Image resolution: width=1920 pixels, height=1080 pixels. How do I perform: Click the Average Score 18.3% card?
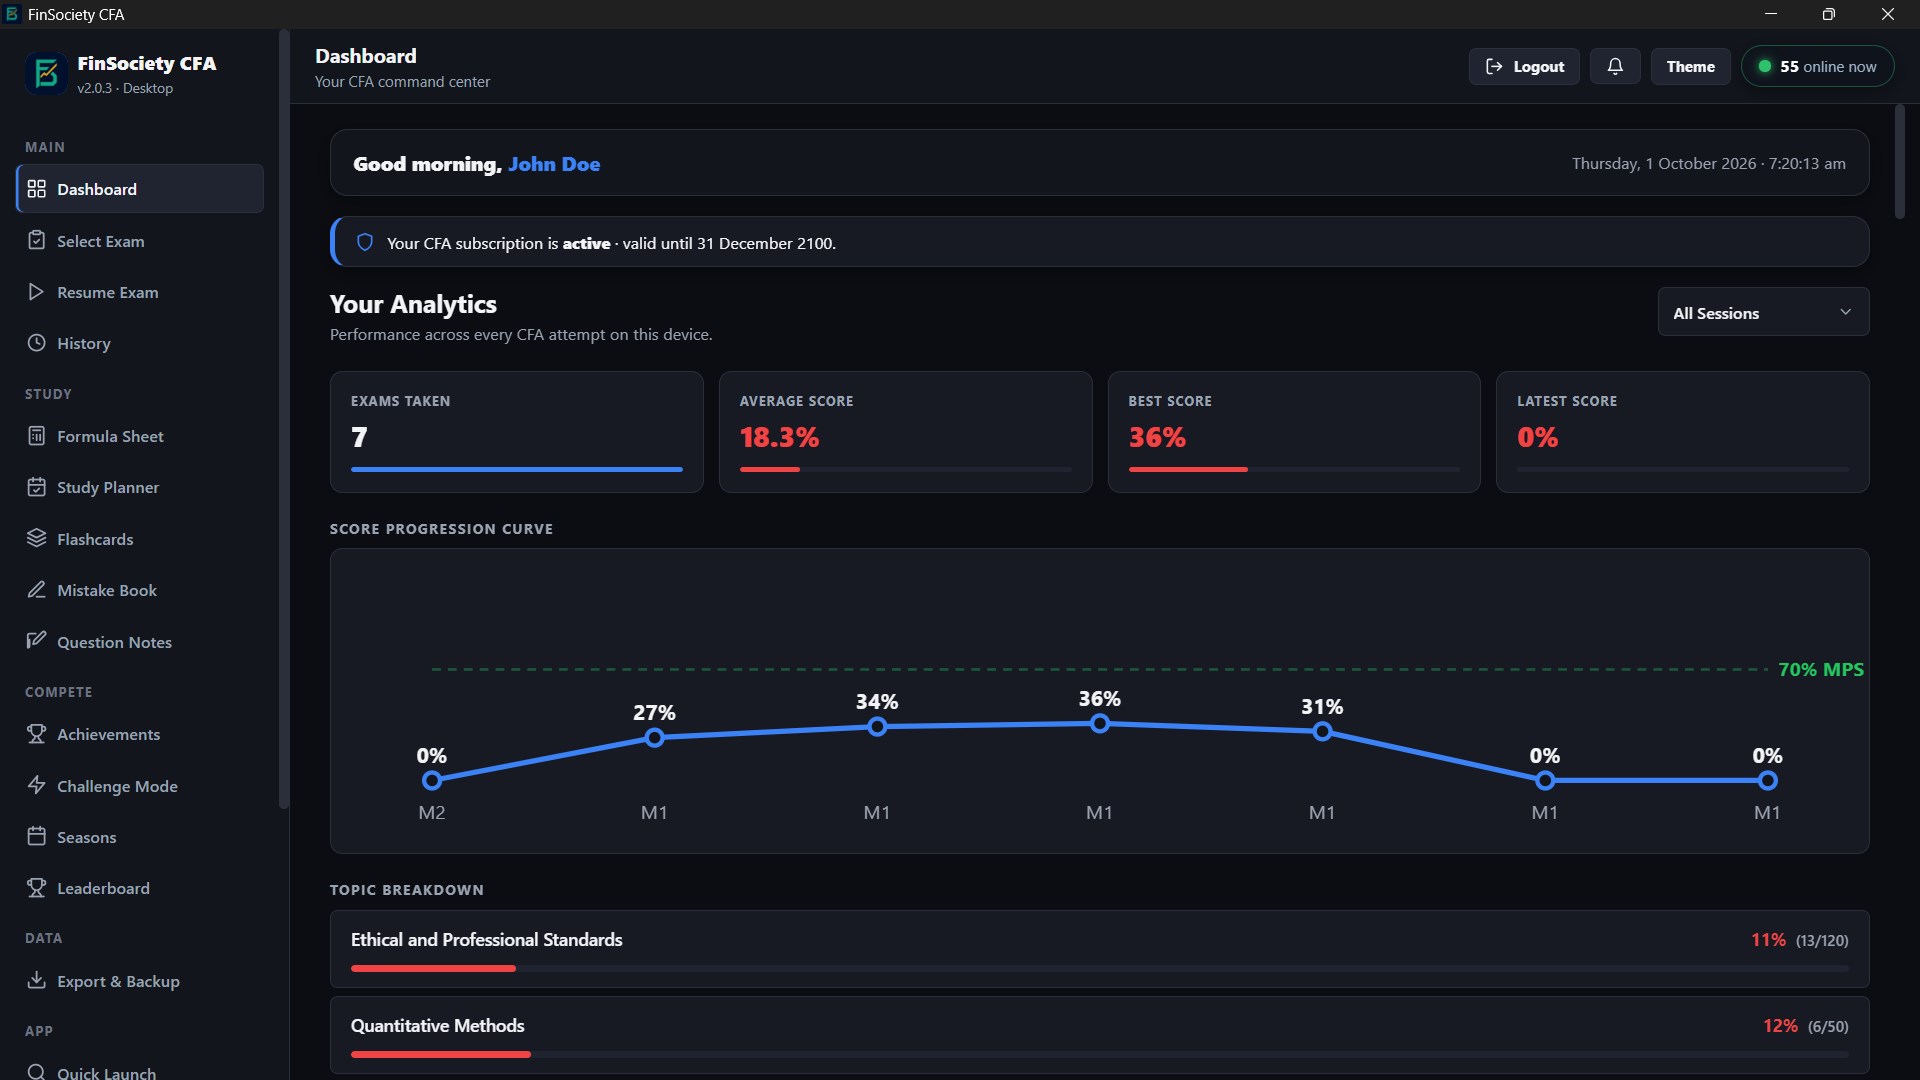(905, 432)
